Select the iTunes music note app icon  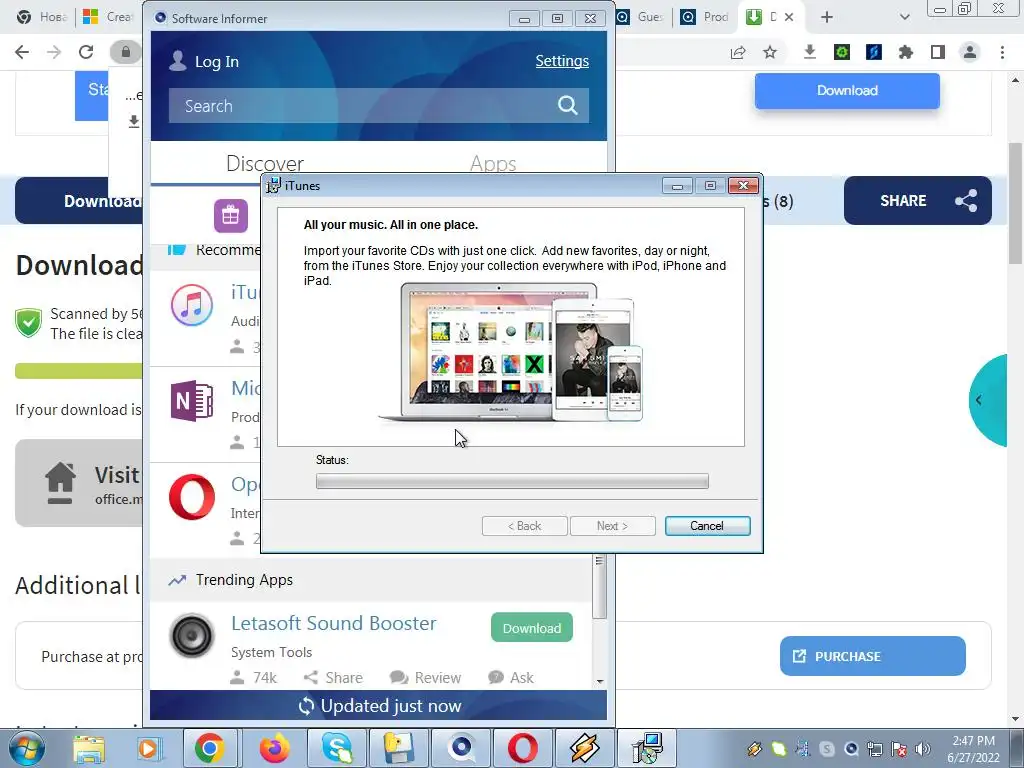[192, 305]
